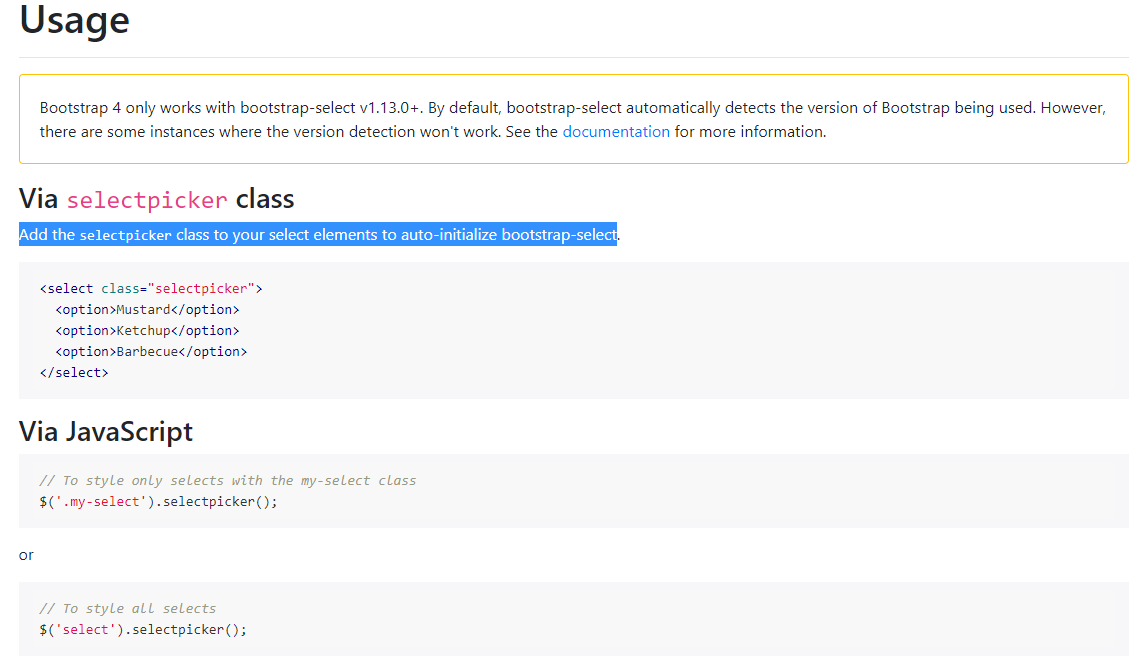Click the Mustard option code line
Viewport: 1137px width, 661px height.
(x=147, y=309)
